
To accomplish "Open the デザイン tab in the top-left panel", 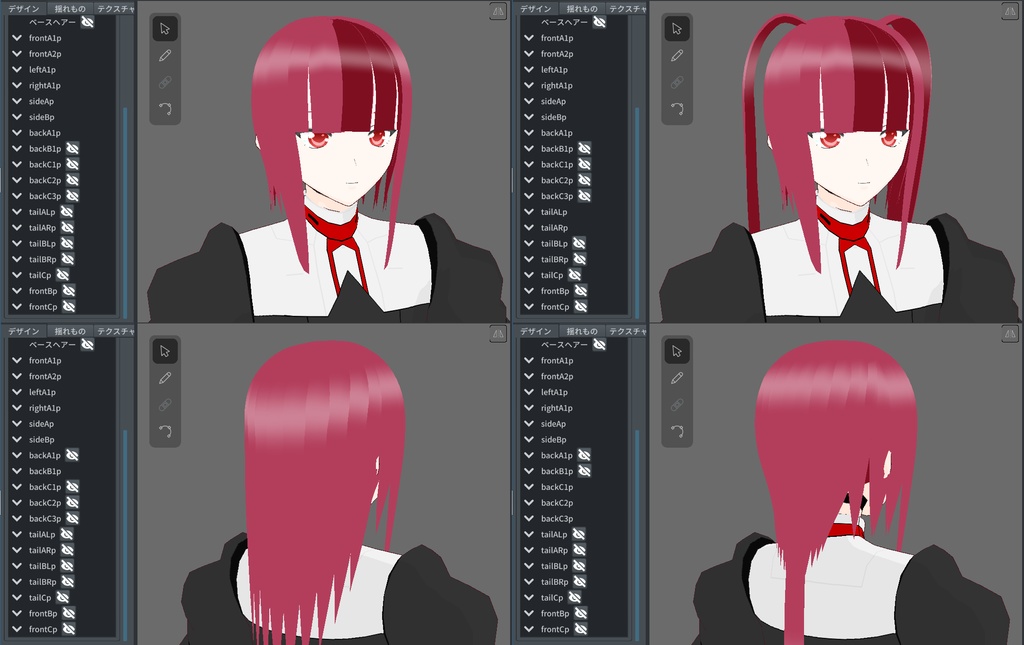I will pos(24,8).
